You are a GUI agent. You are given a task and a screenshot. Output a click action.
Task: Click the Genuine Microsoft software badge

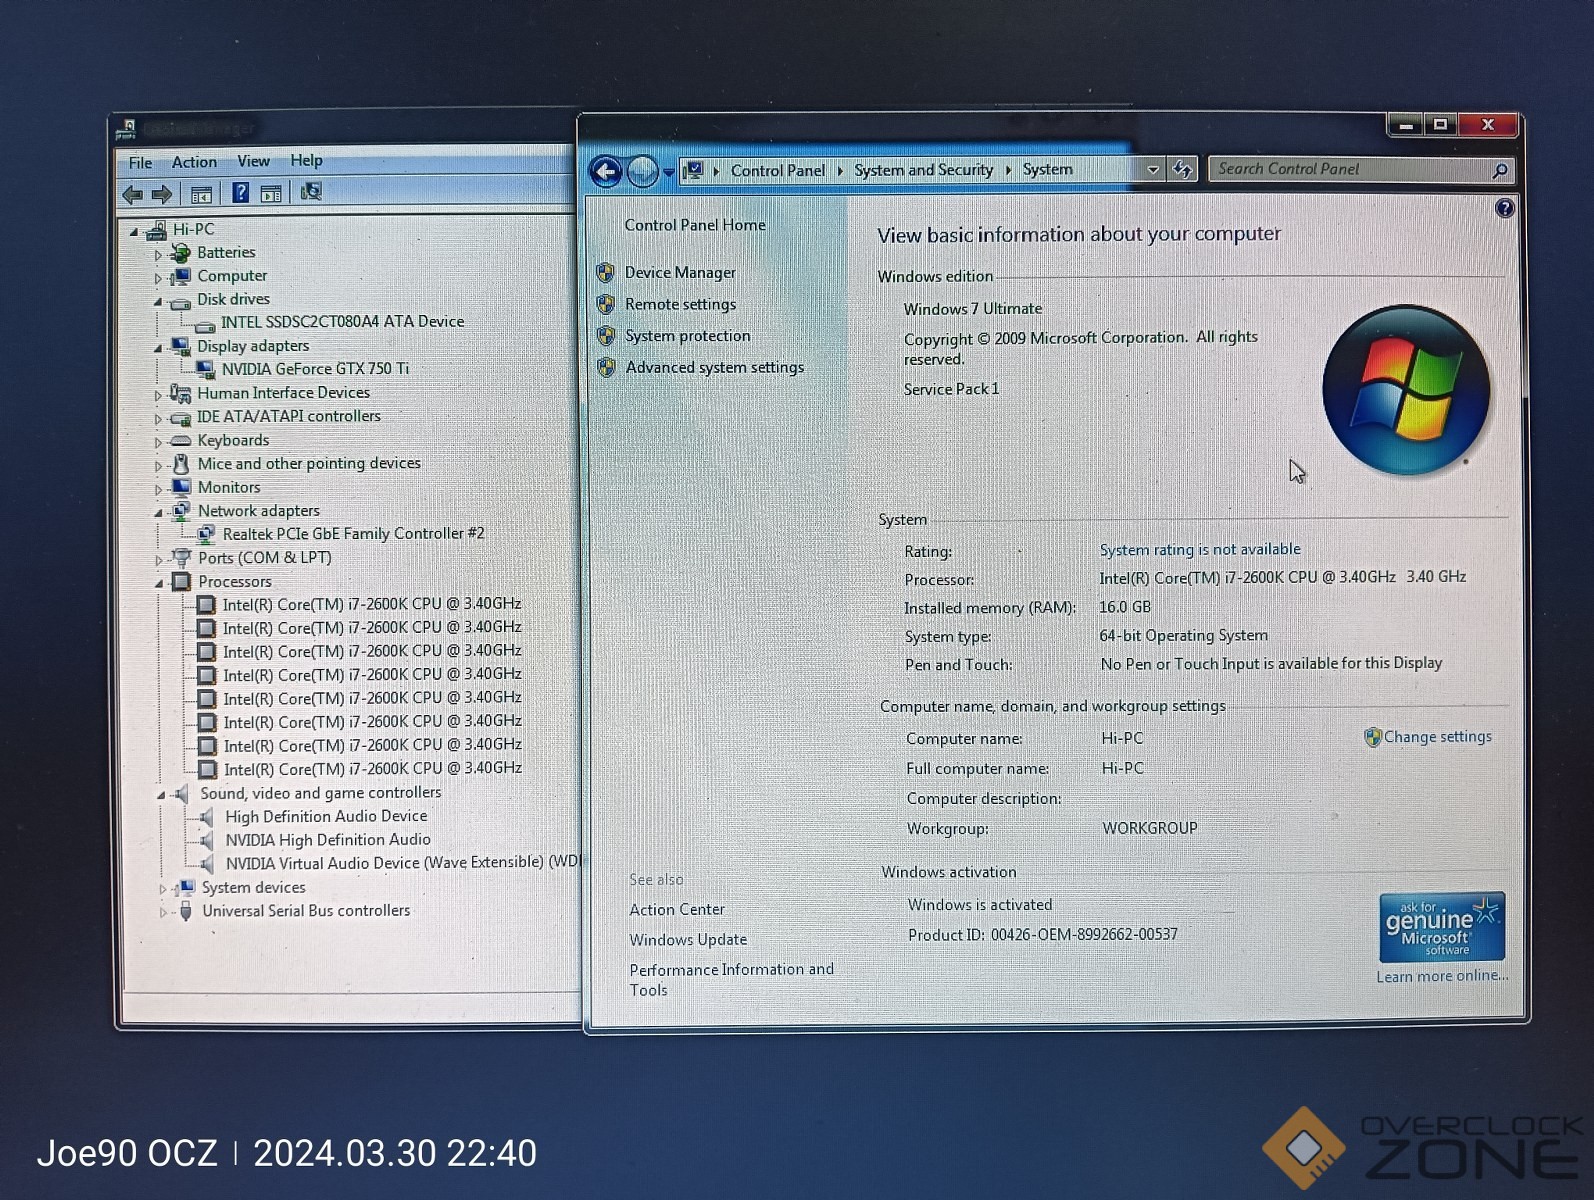click(1441, 927)
